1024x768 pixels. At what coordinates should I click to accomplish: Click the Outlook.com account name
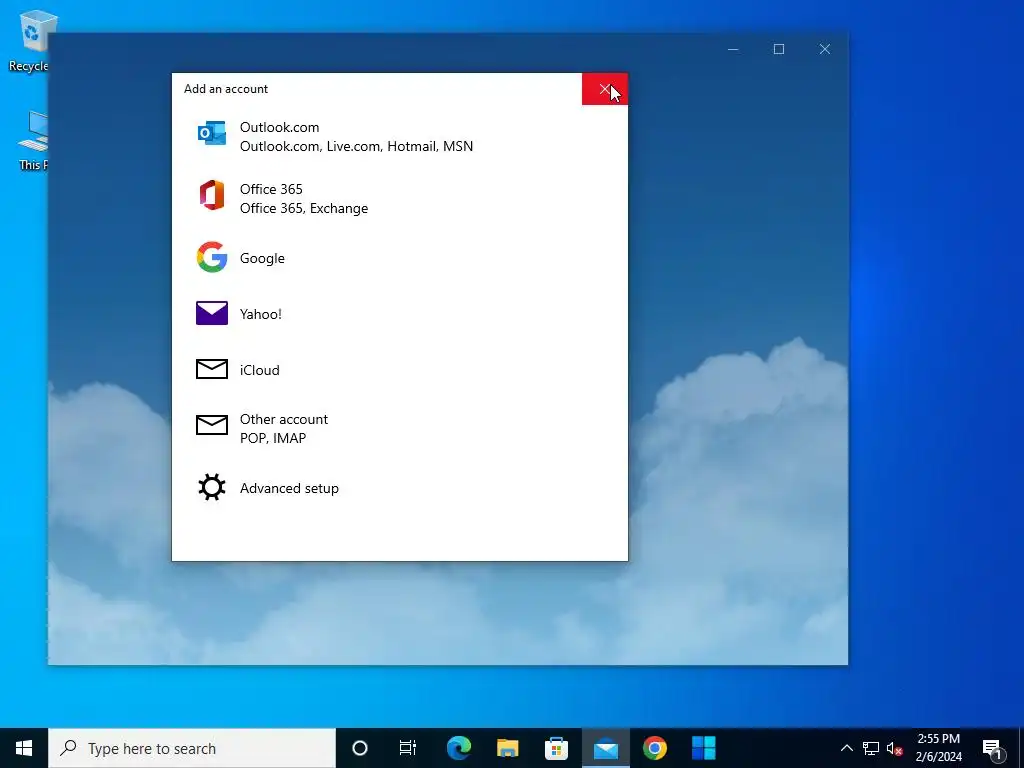(x=280, y=127)
